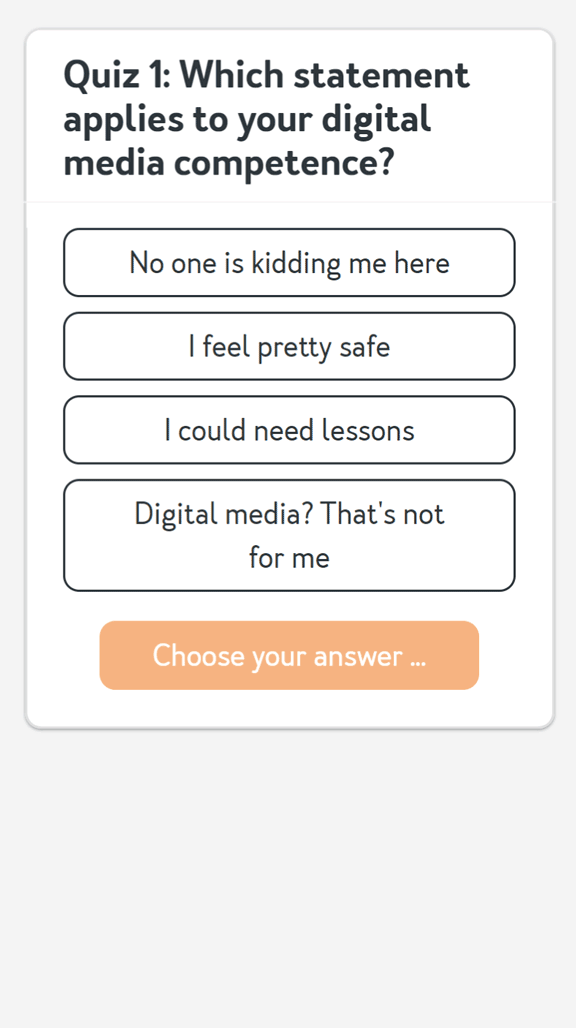The width and height of the screenshot is (576, 1028).
Task: Click the 'Choose your answer ...' submit button
Action: (289, 655)
